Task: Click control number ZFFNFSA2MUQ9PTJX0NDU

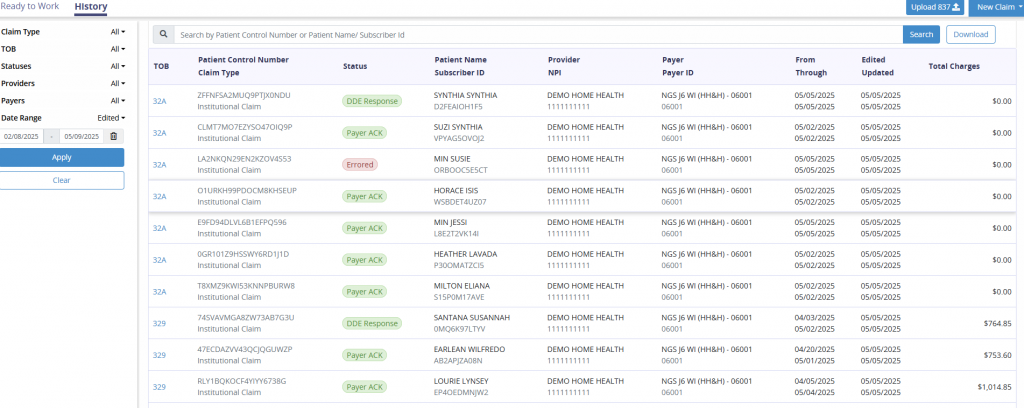Action: coord(244,95)
